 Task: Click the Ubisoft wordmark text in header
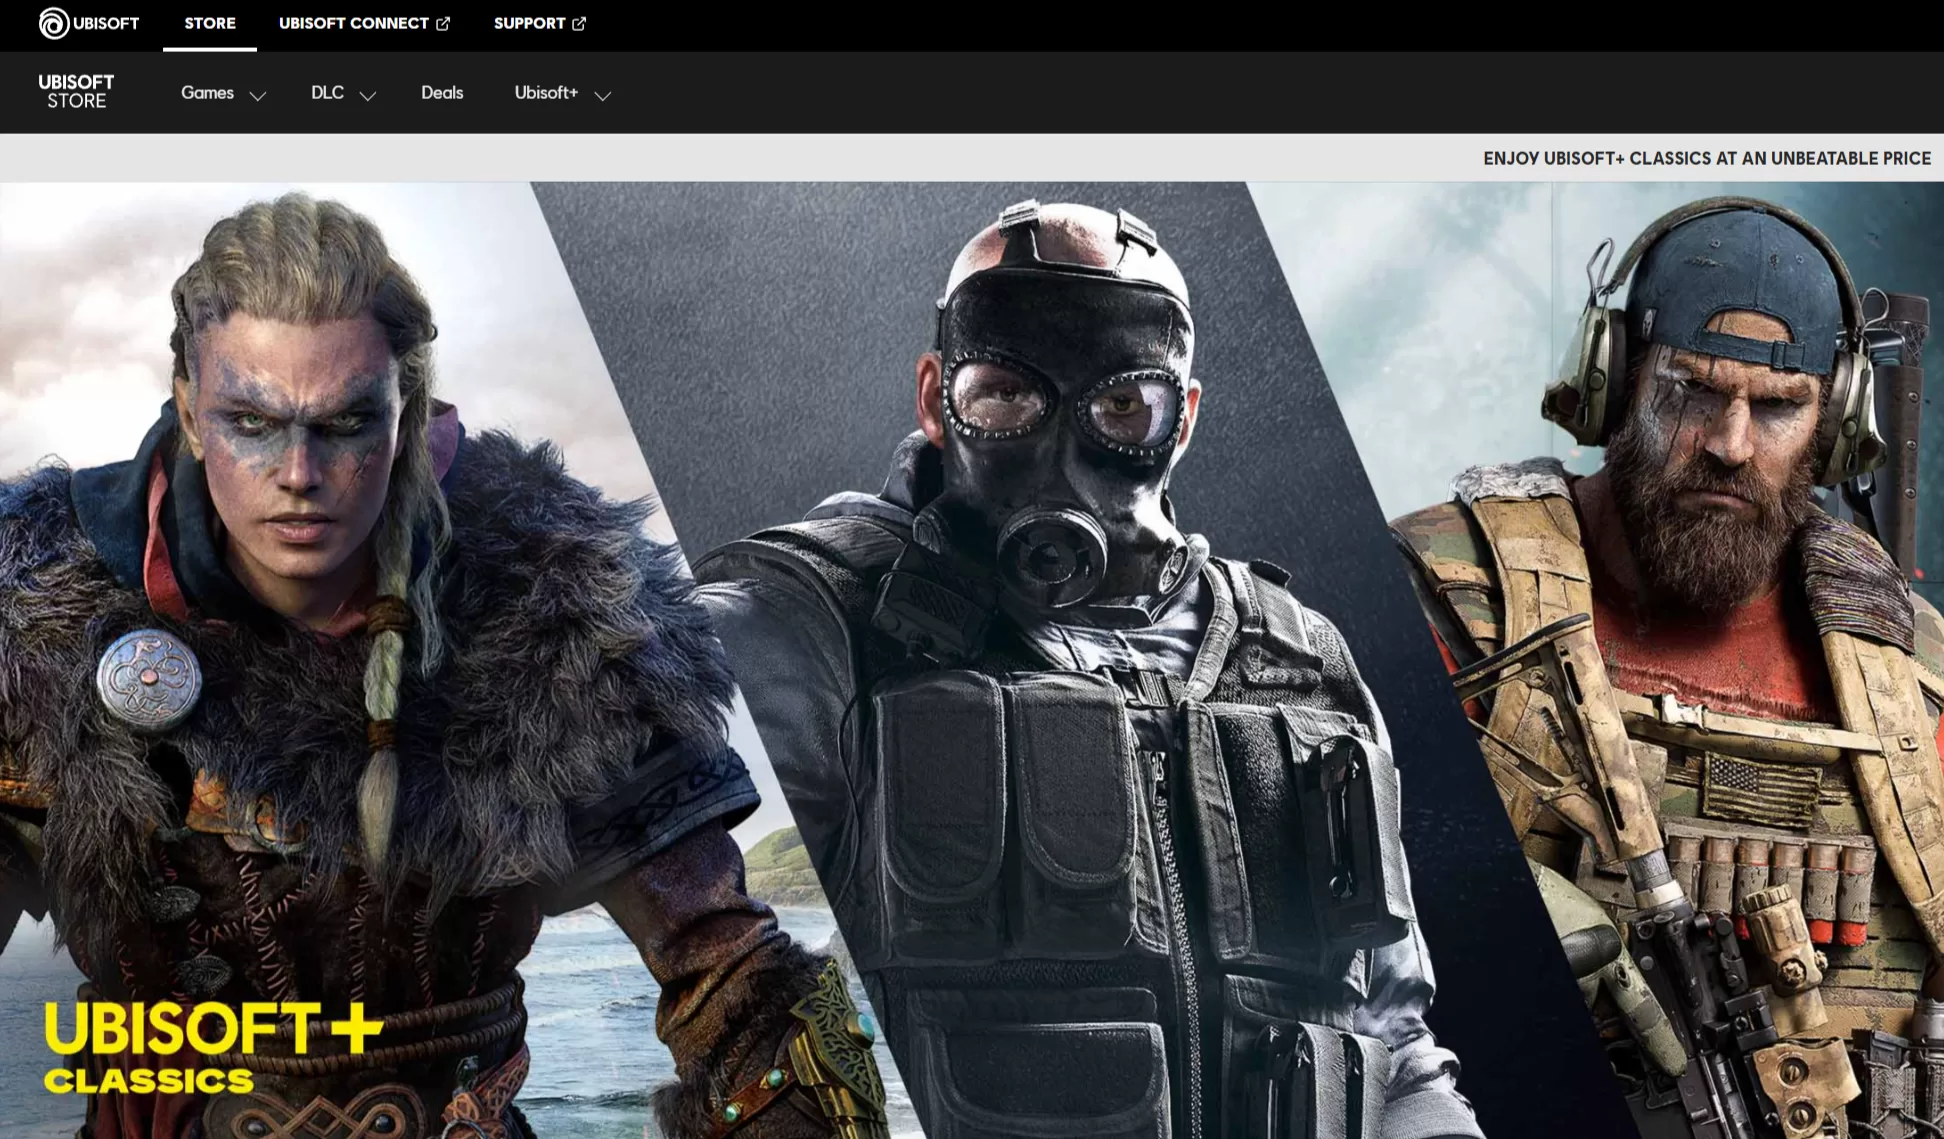106,23
